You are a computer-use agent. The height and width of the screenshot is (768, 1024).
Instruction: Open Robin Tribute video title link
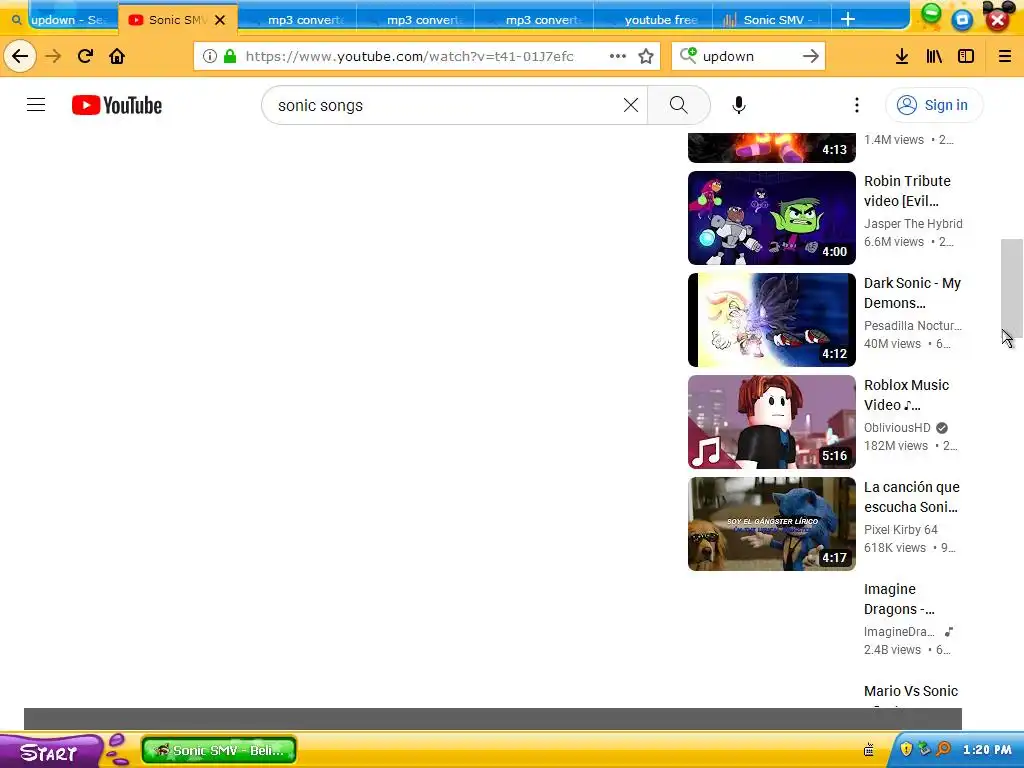click(907, 191)
